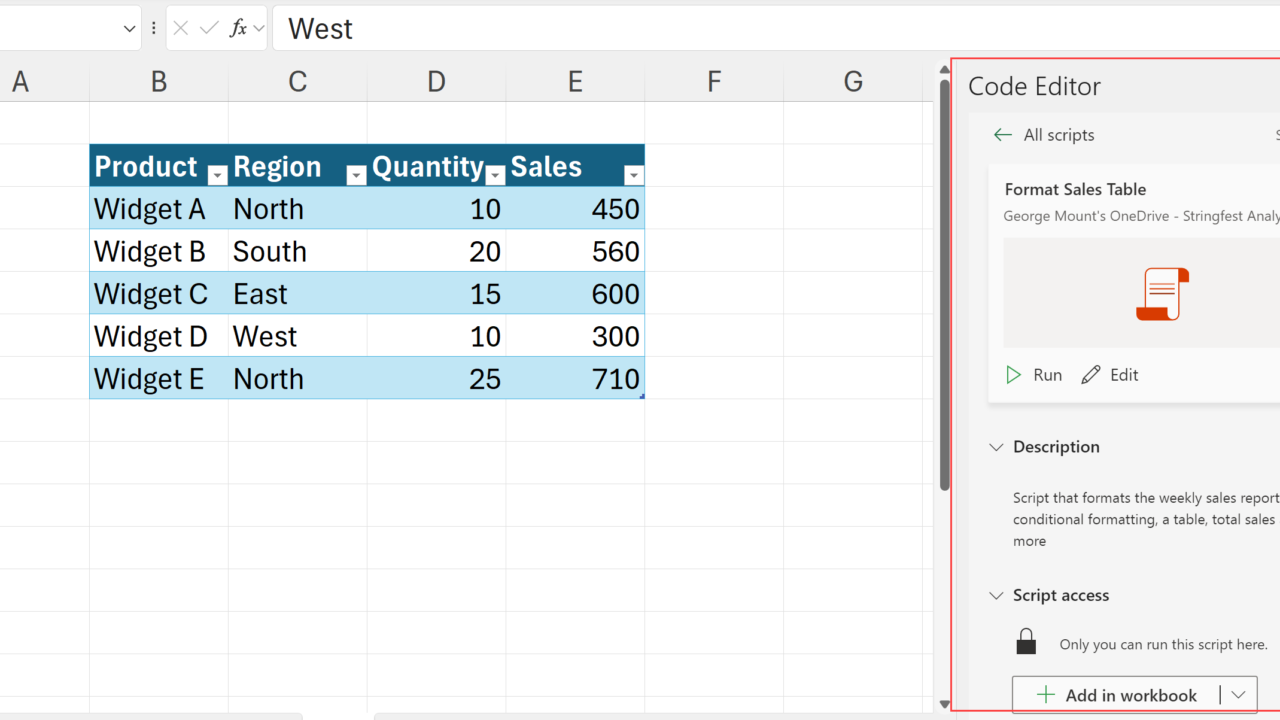Image resolution: width=1280 pixels, height=720 pixels.
Task: Open the Product column filter dropdown
Action: tap(217, 176)
